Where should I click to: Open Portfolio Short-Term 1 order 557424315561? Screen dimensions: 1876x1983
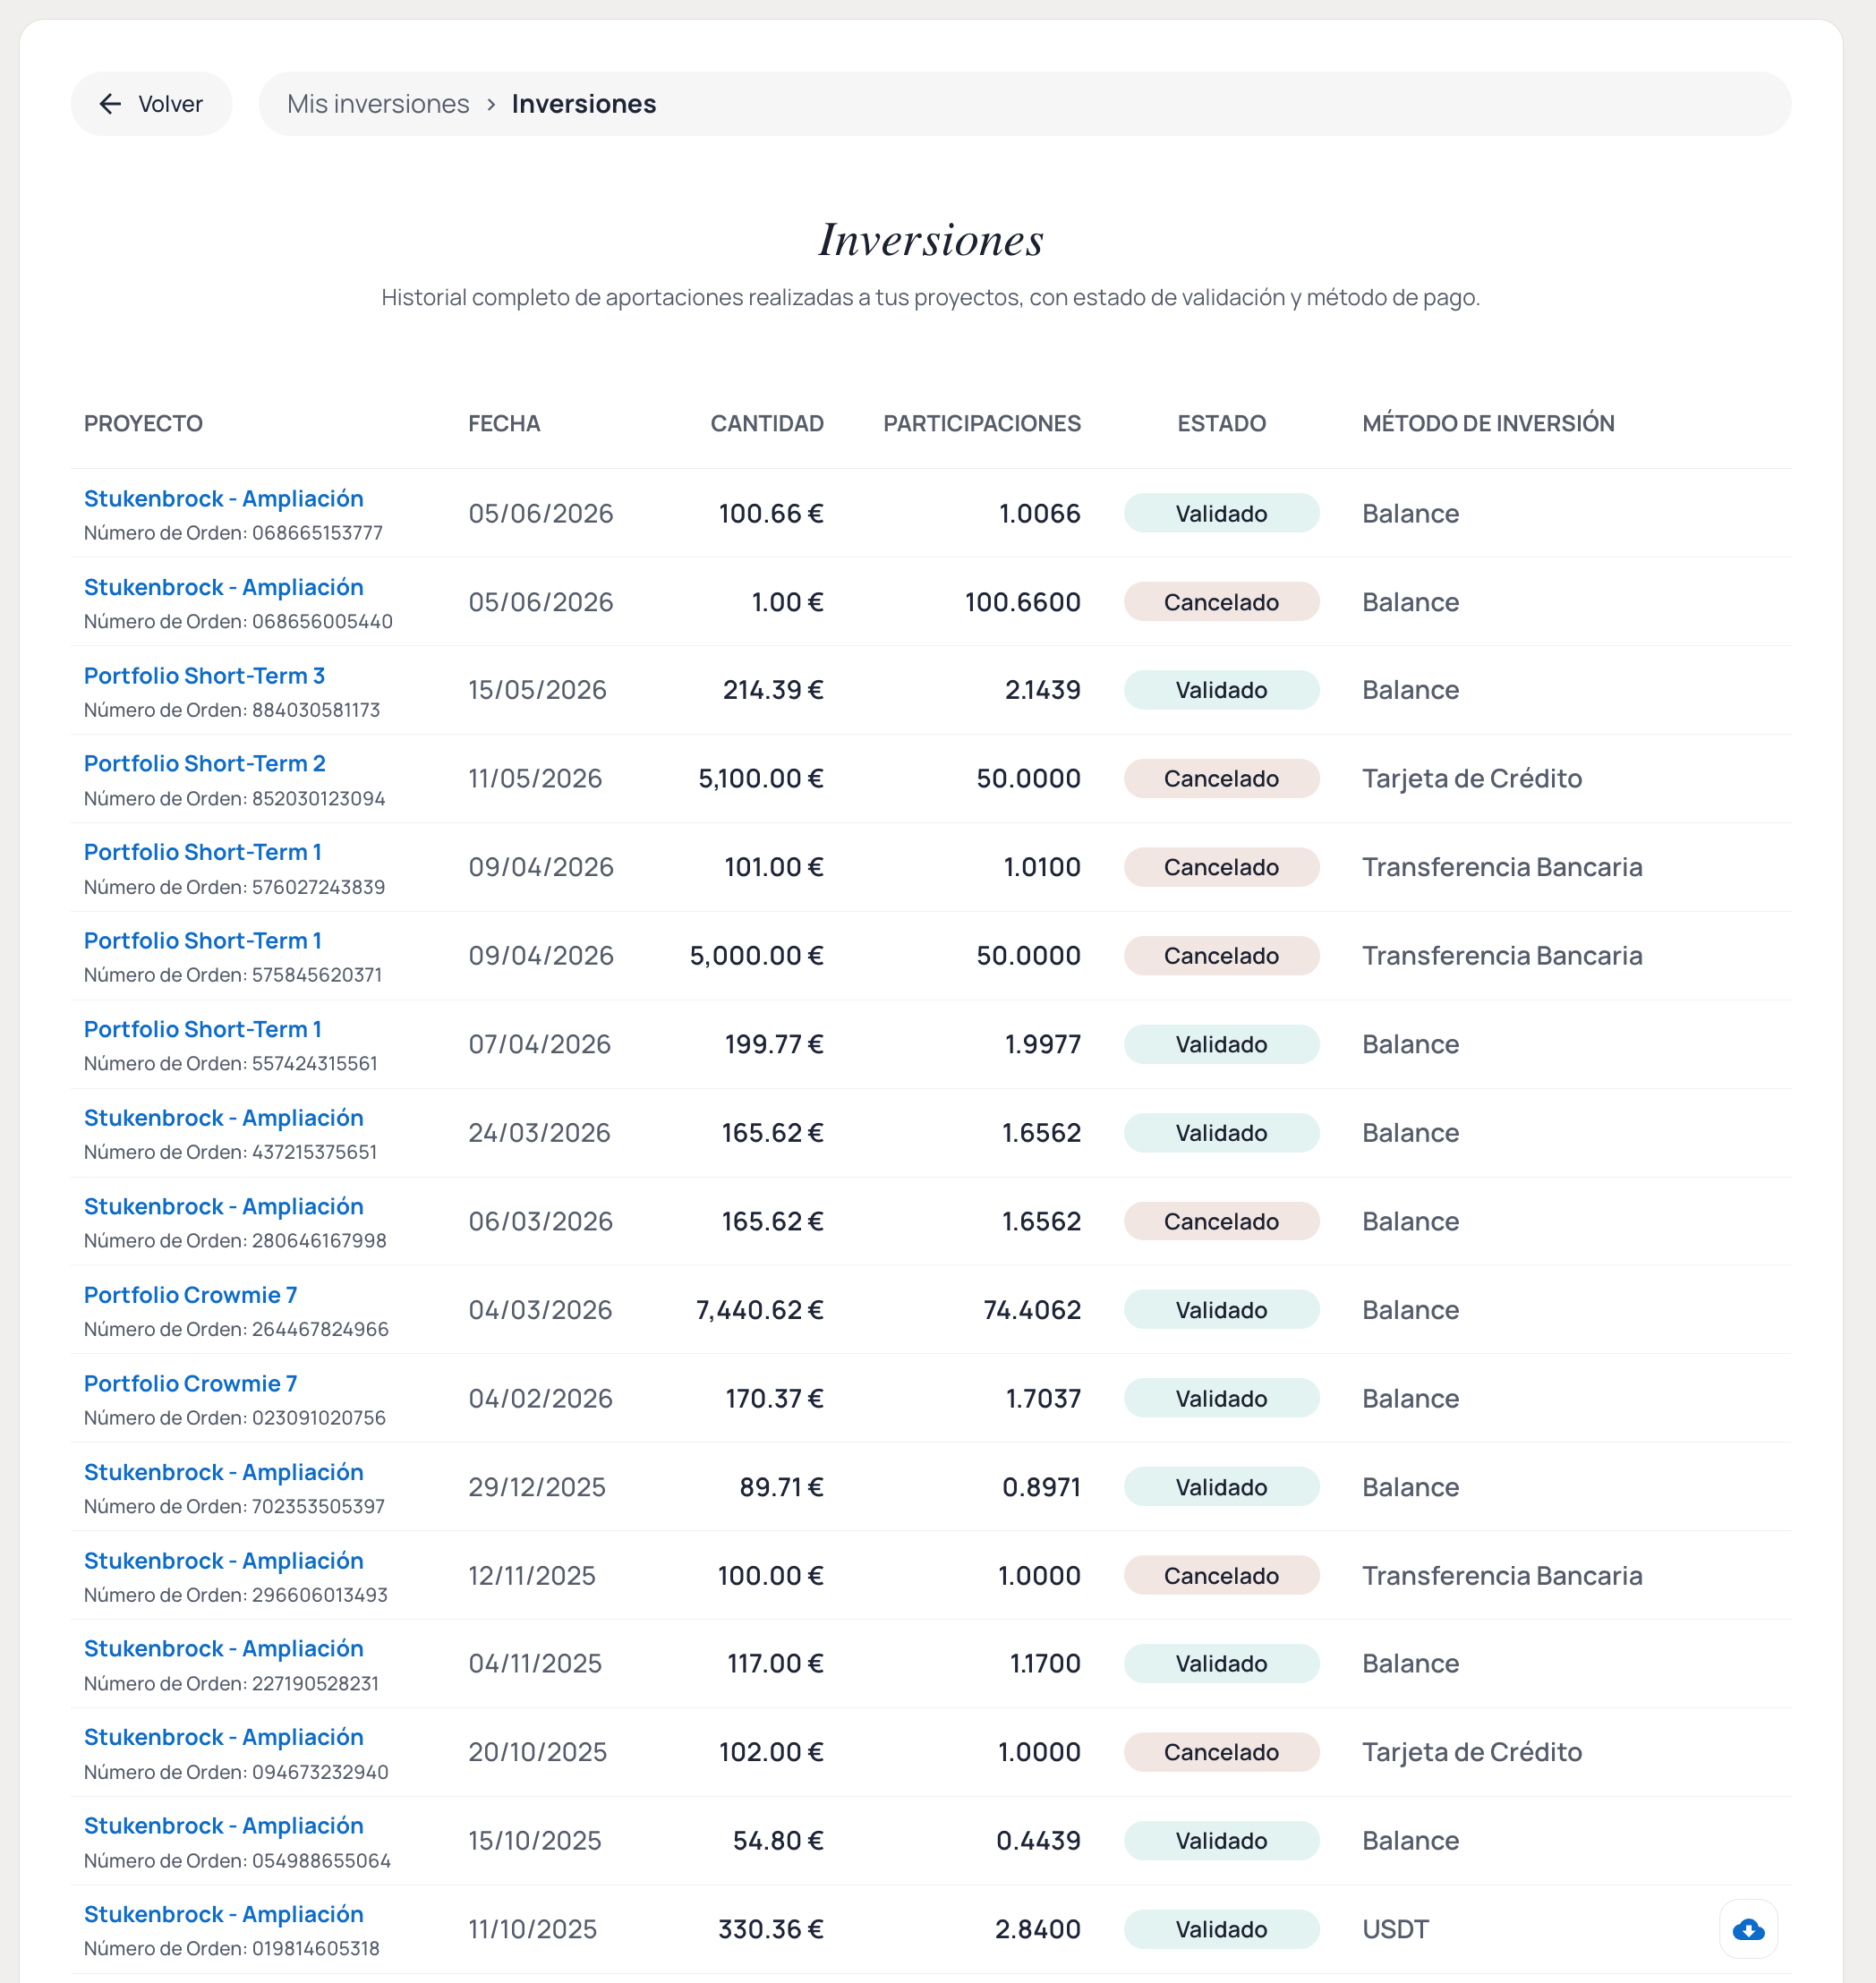[202, 1029]
